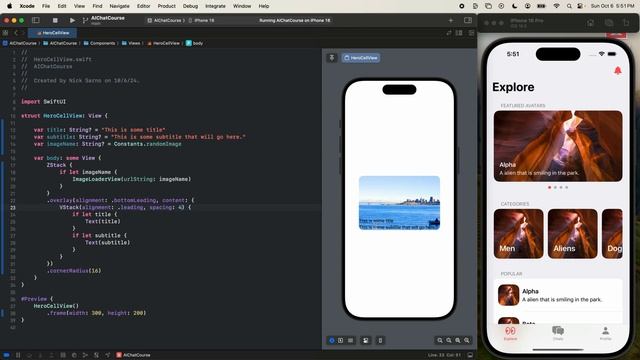
Task: Rotate the Simulator device
Action: (x=626, y=23)
